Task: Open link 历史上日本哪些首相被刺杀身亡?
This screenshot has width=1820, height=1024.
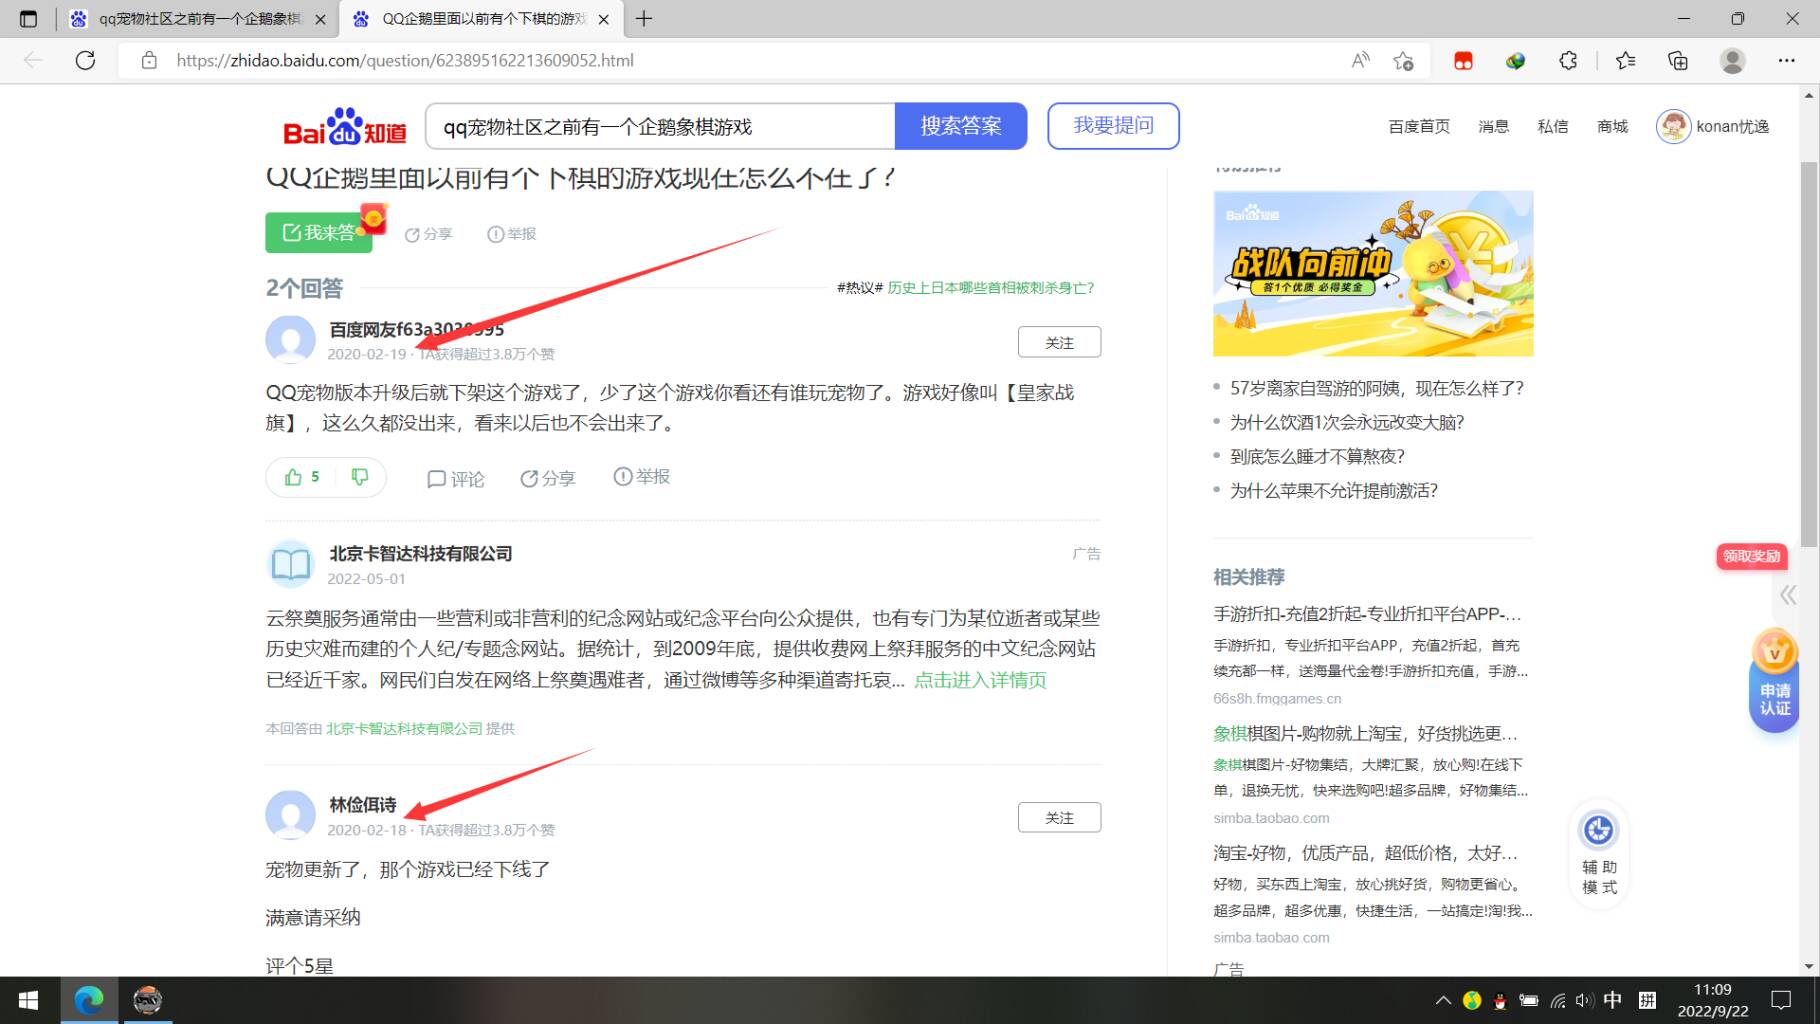Action: [x=990, y=288]
